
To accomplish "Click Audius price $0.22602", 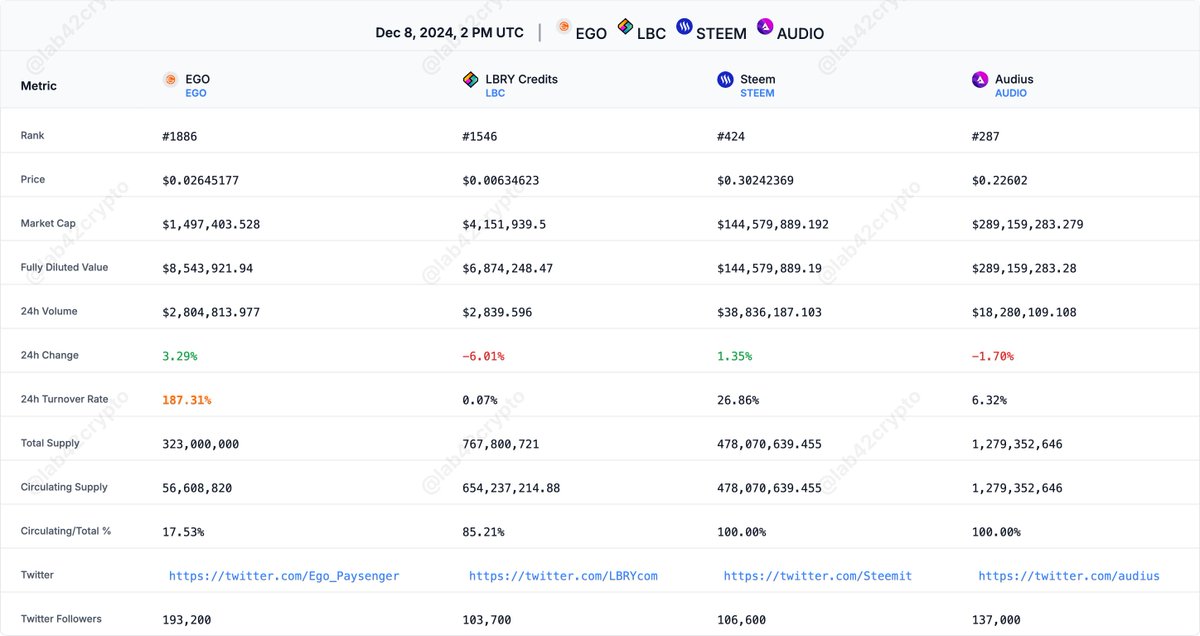I will point(1000,180).
